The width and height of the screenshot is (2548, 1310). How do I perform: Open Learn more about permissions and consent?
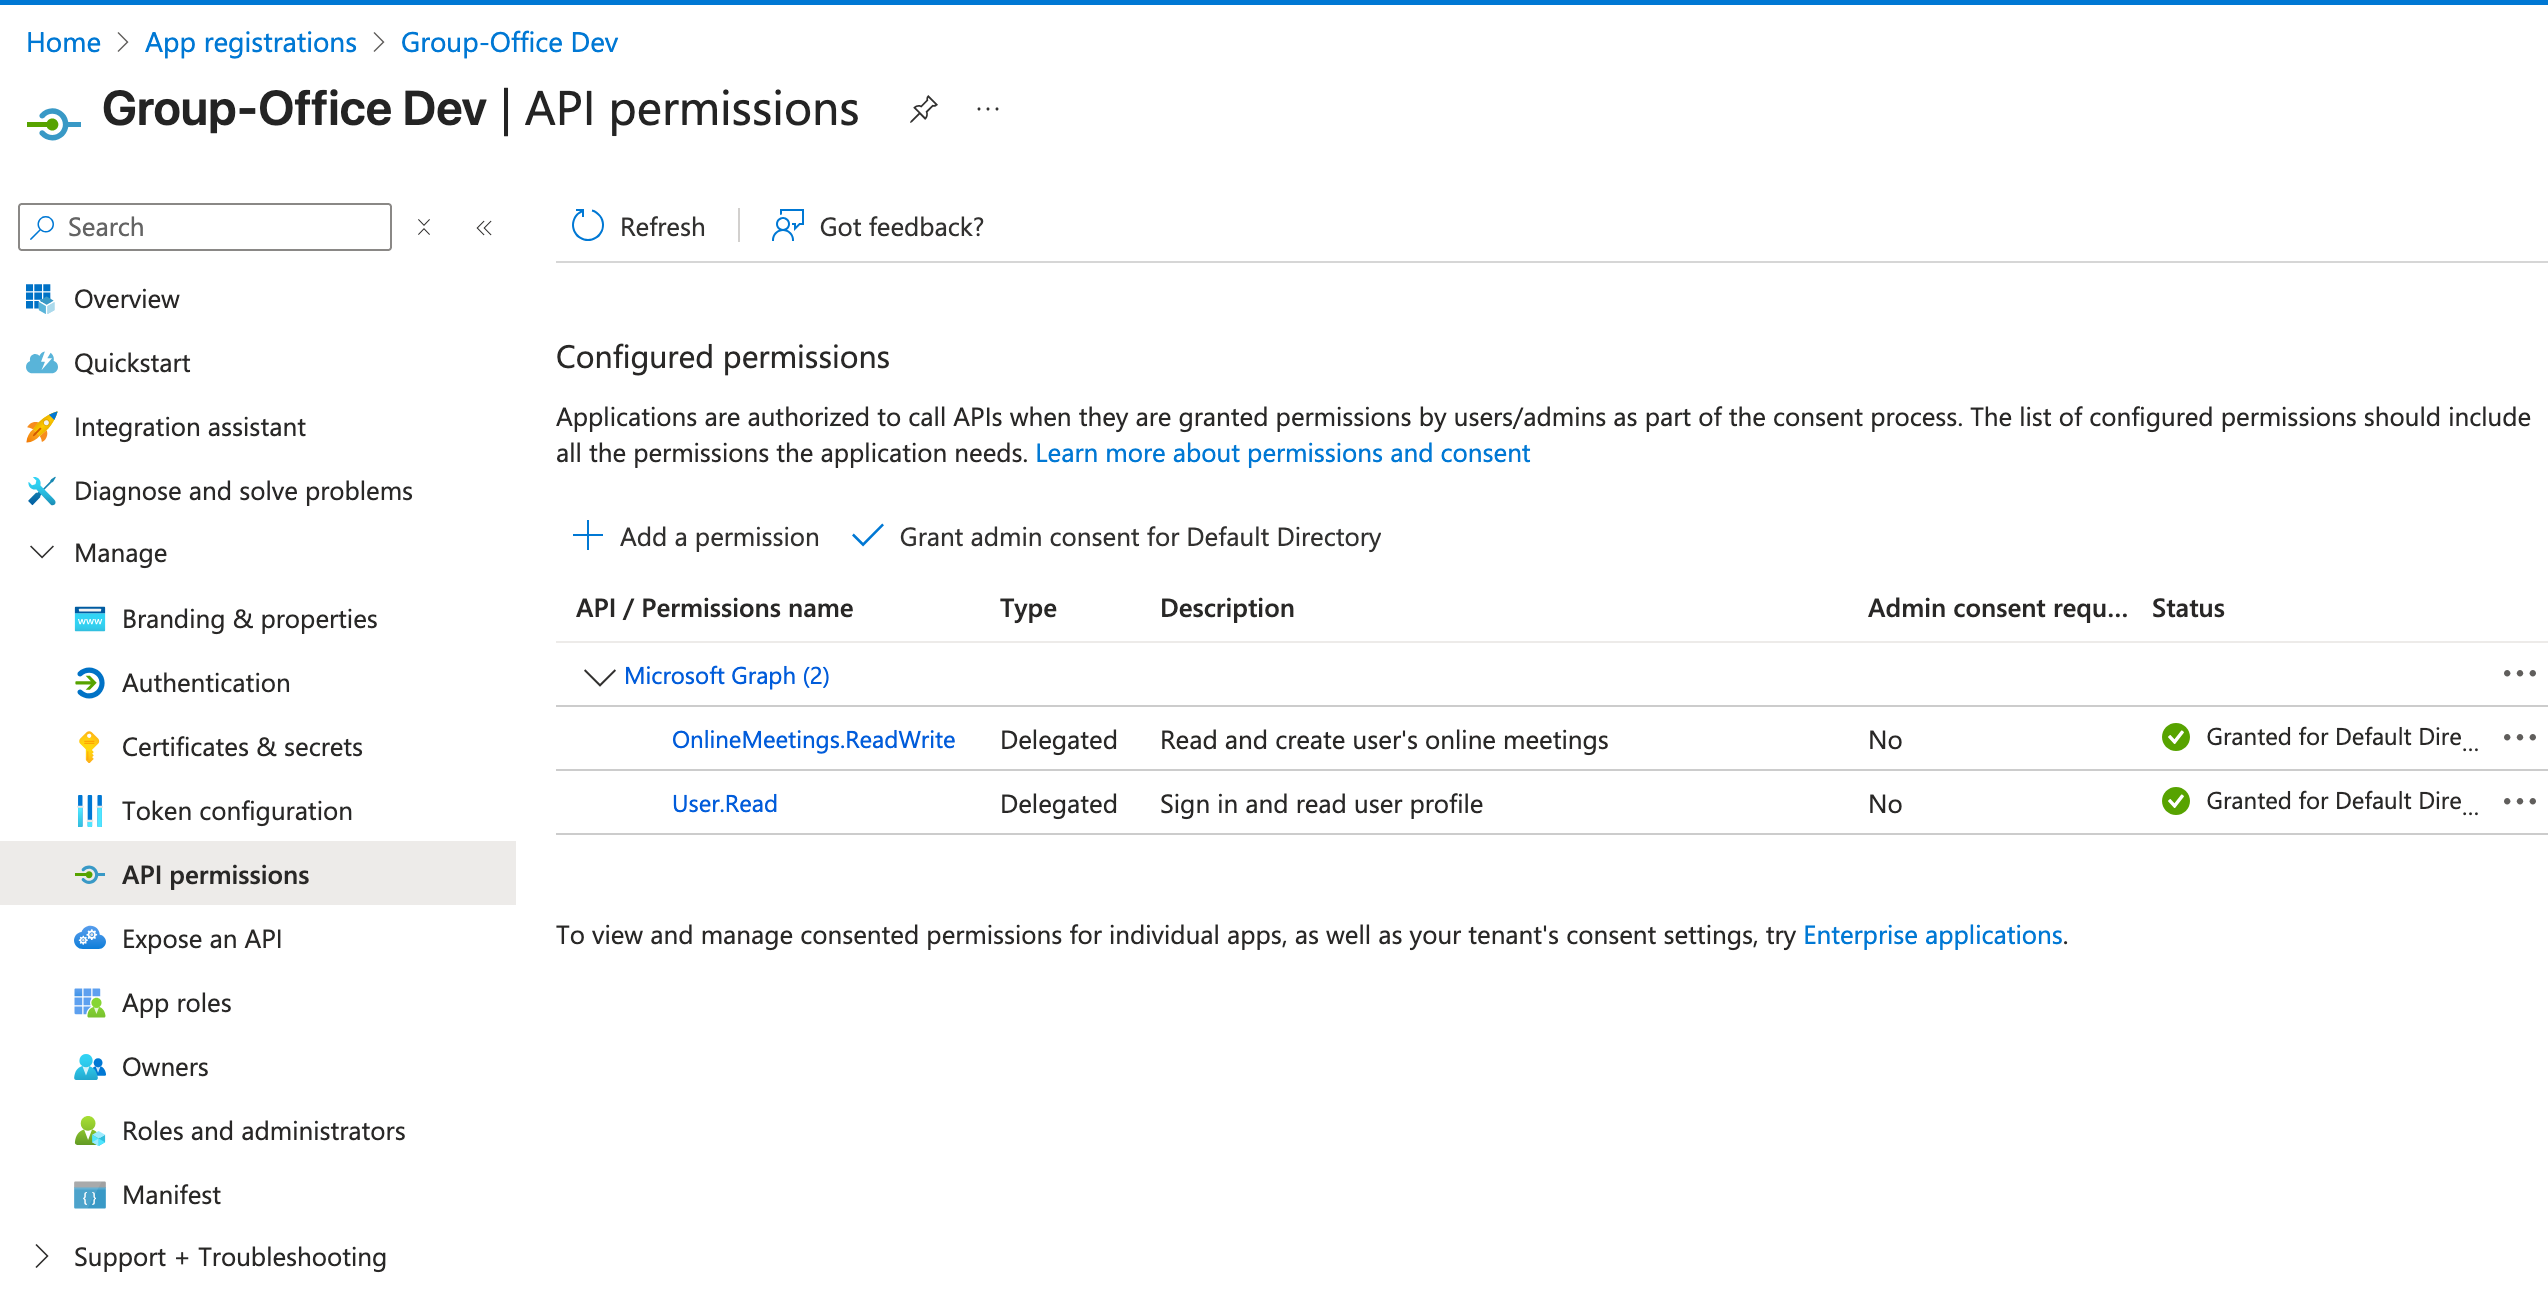tap(1282, 453)
